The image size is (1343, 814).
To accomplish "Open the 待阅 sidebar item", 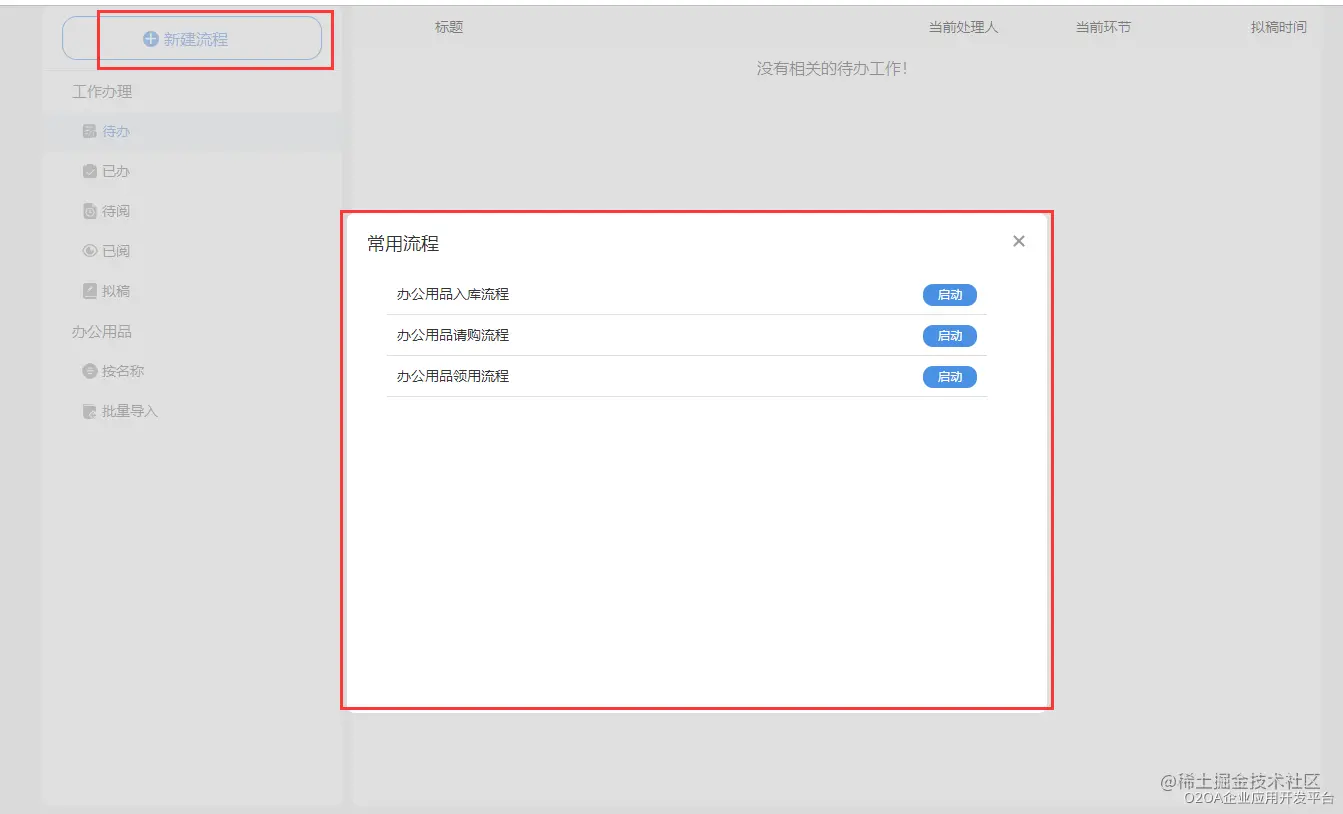I will click(192, 211).
